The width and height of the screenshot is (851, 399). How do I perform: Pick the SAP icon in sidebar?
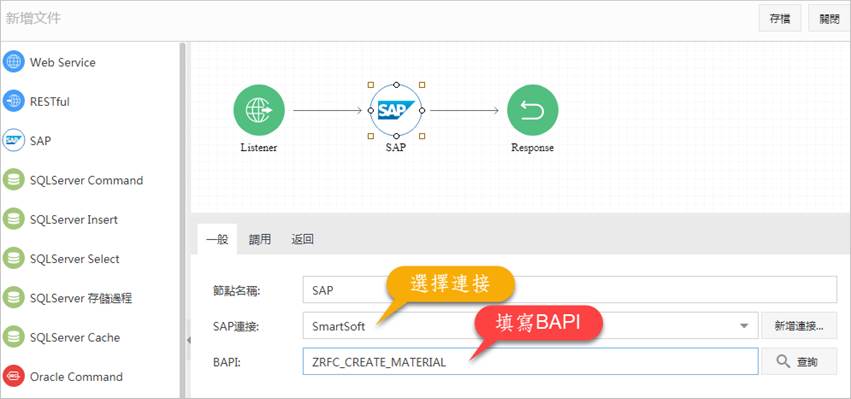tap(14, 141)
